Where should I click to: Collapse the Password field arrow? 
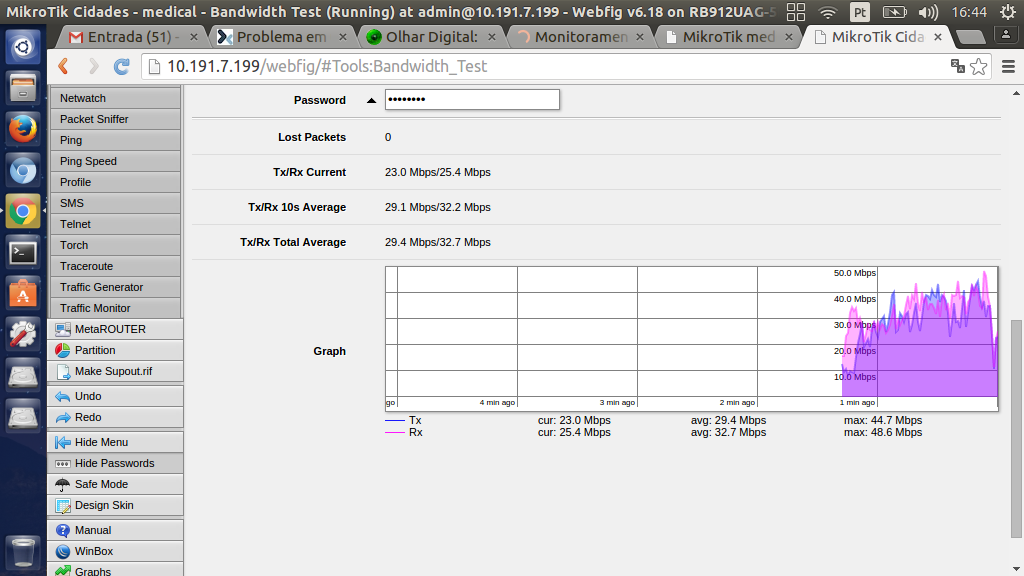372,101
